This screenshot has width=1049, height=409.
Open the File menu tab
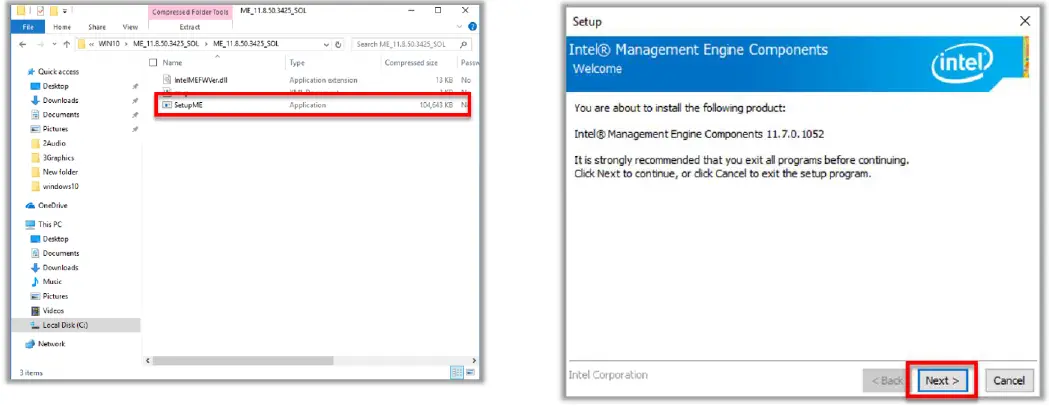(x=28, y=28)
